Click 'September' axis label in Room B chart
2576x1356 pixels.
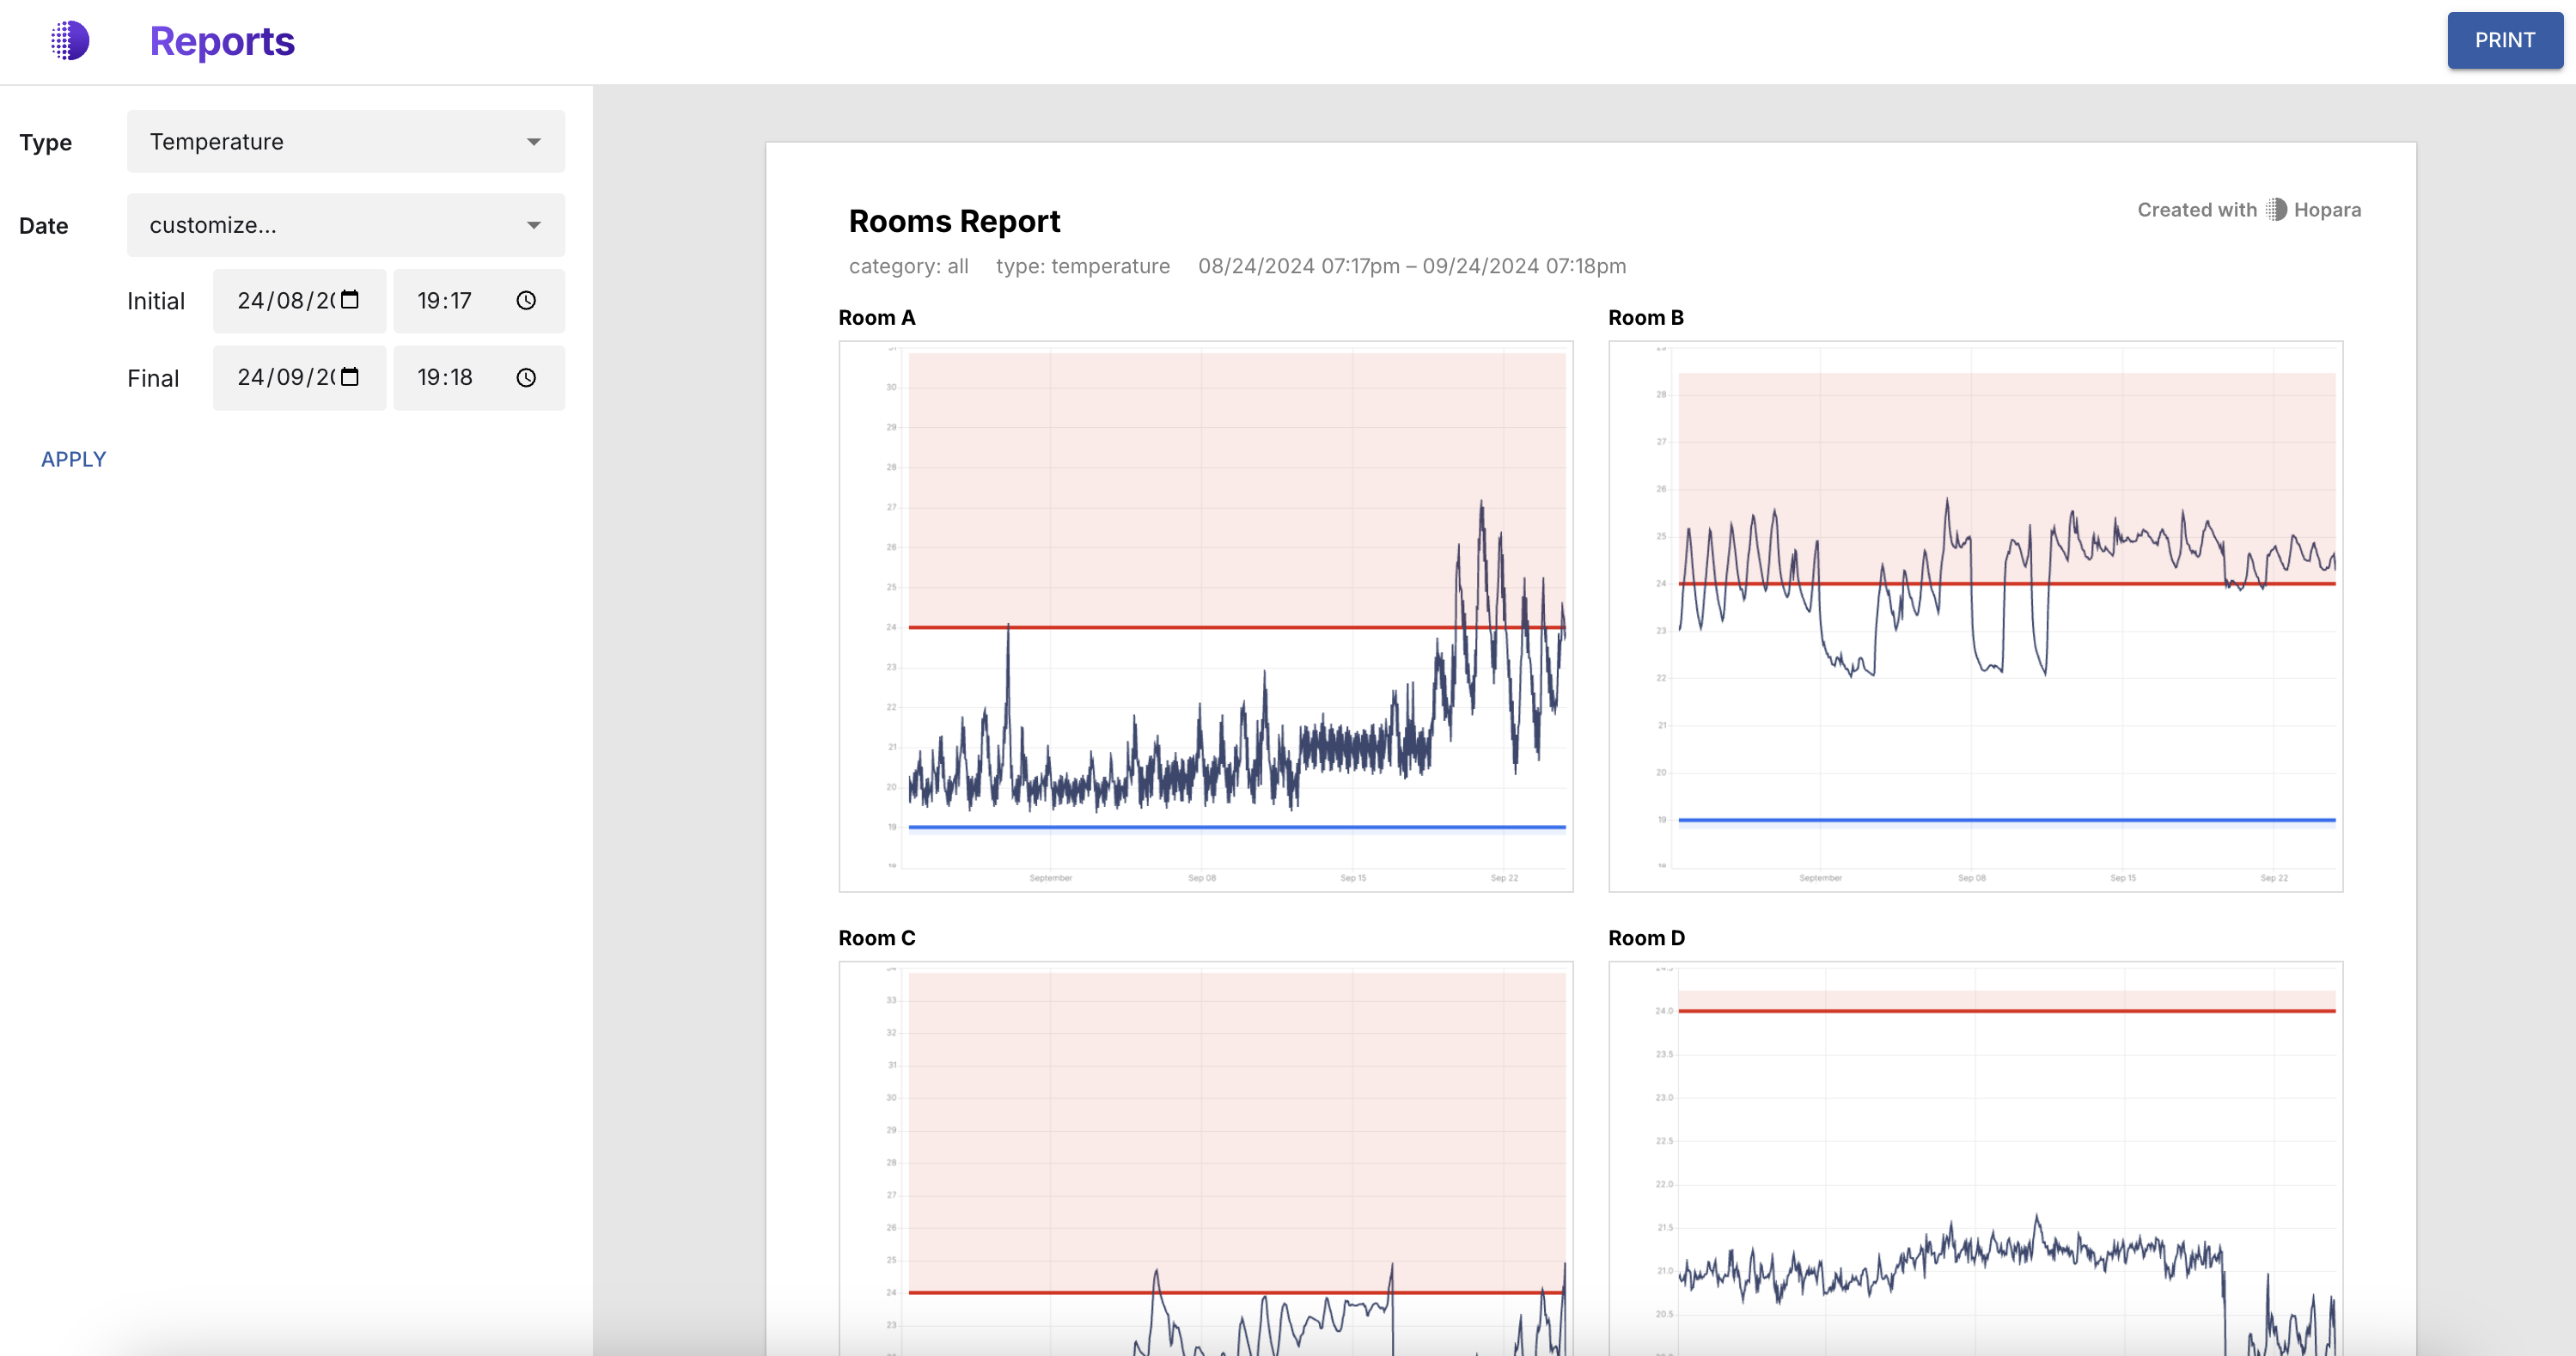pyautogui.click(x=1820, y=878)
